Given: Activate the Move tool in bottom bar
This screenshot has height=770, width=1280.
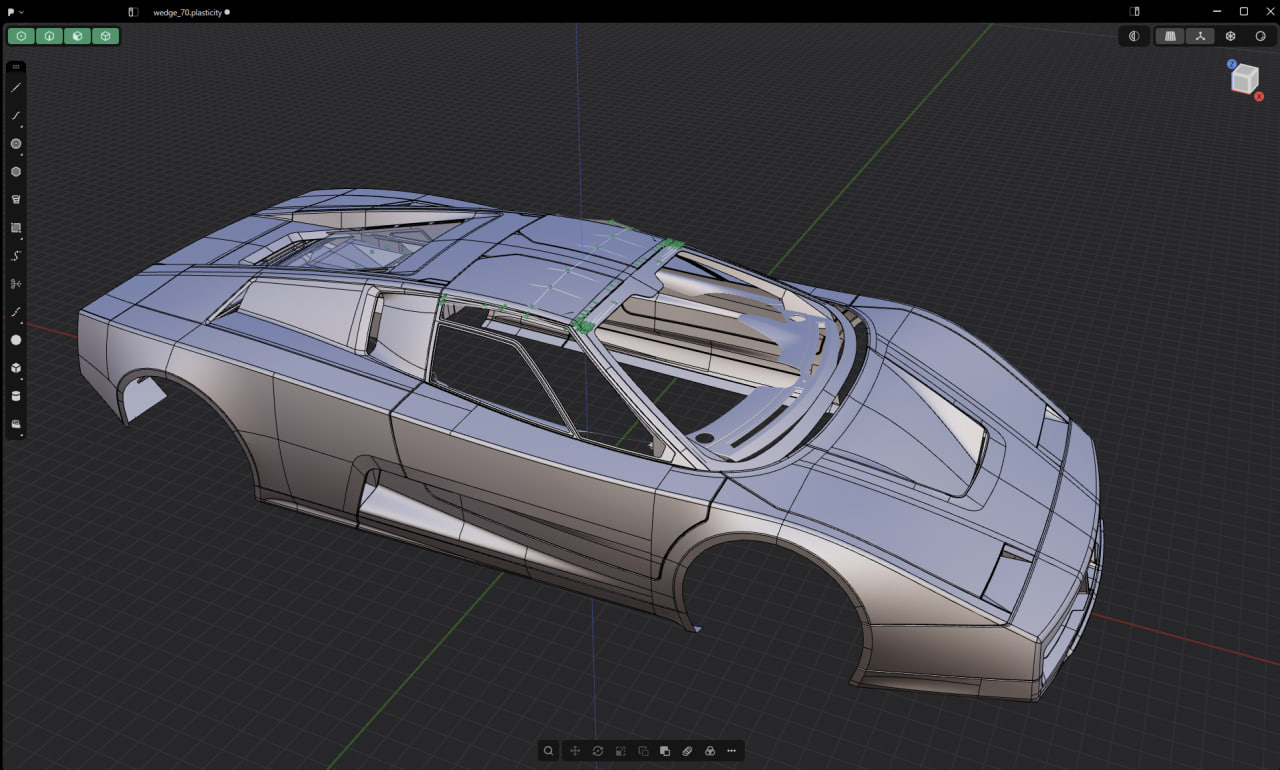Looking at the screenshot, I should pos(575,751).
